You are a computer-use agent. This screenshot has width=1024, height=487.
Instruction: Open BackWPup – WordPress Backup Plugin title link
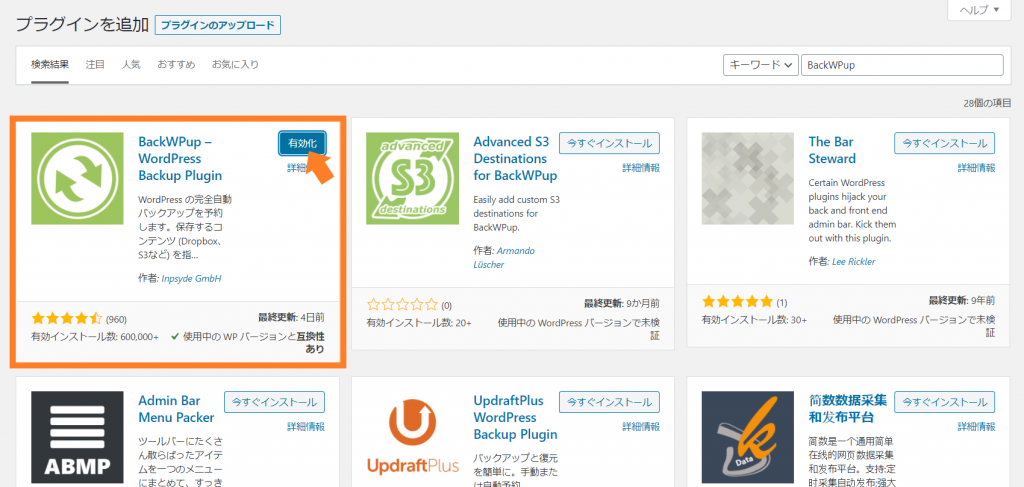click(180, 159)
